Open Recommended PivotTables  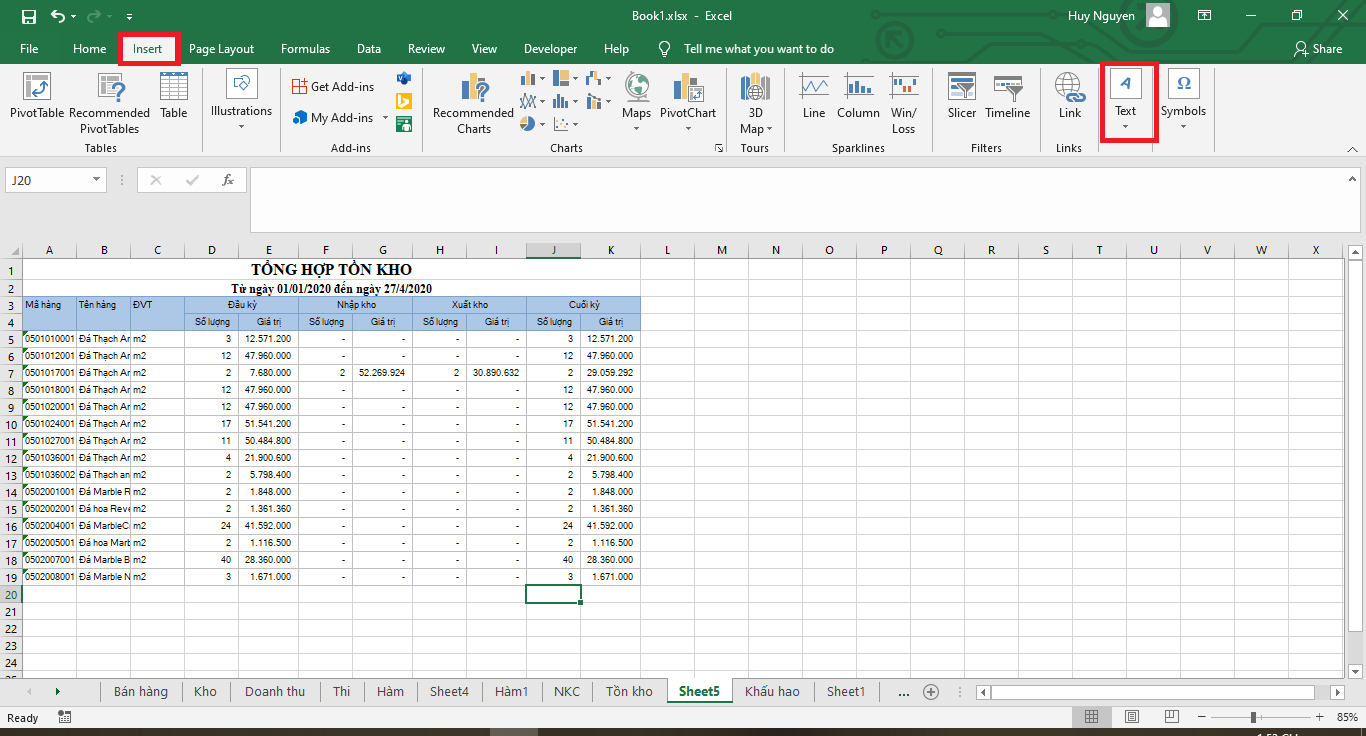(x=110, y=100)
